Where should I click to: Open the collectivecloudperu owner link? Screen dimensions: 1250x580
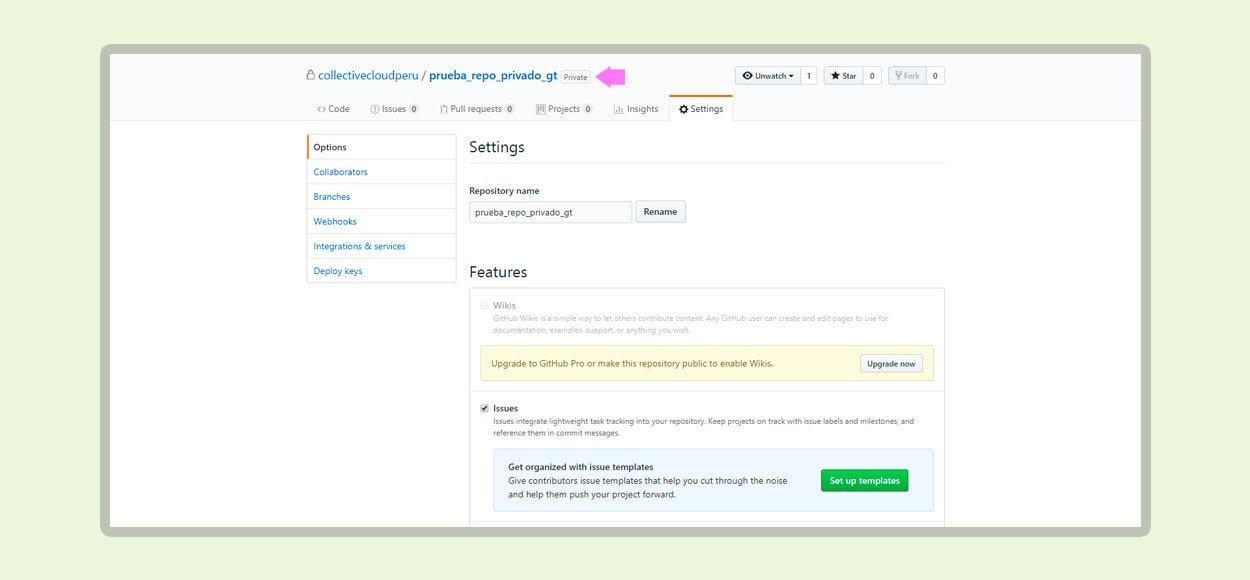click(368, 76)
